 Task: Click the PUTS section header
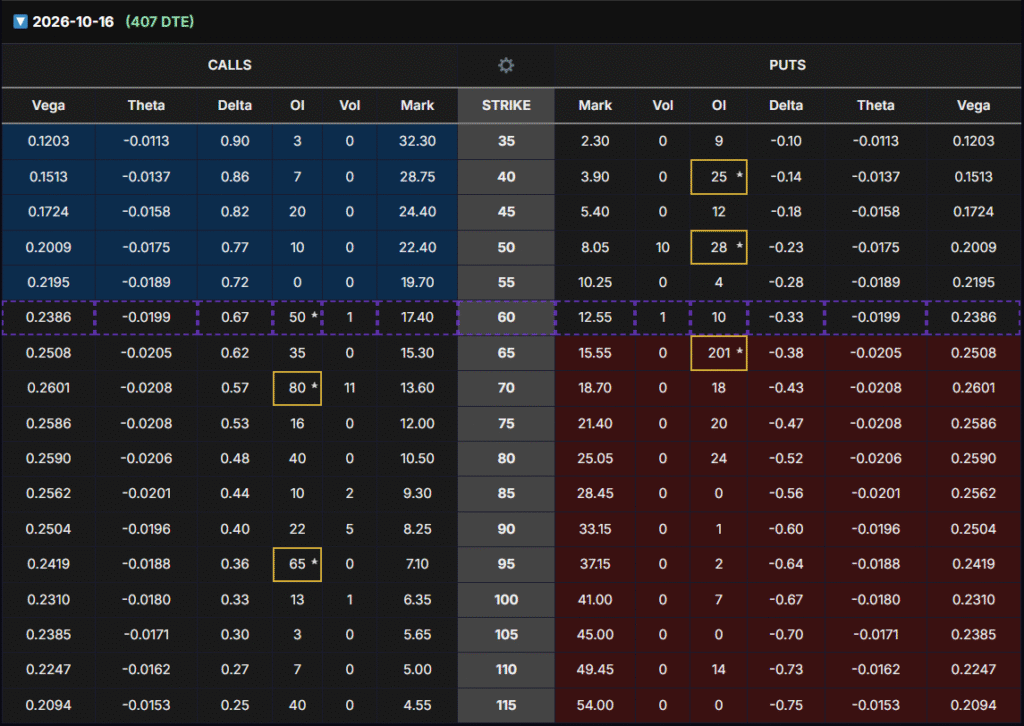789,65
